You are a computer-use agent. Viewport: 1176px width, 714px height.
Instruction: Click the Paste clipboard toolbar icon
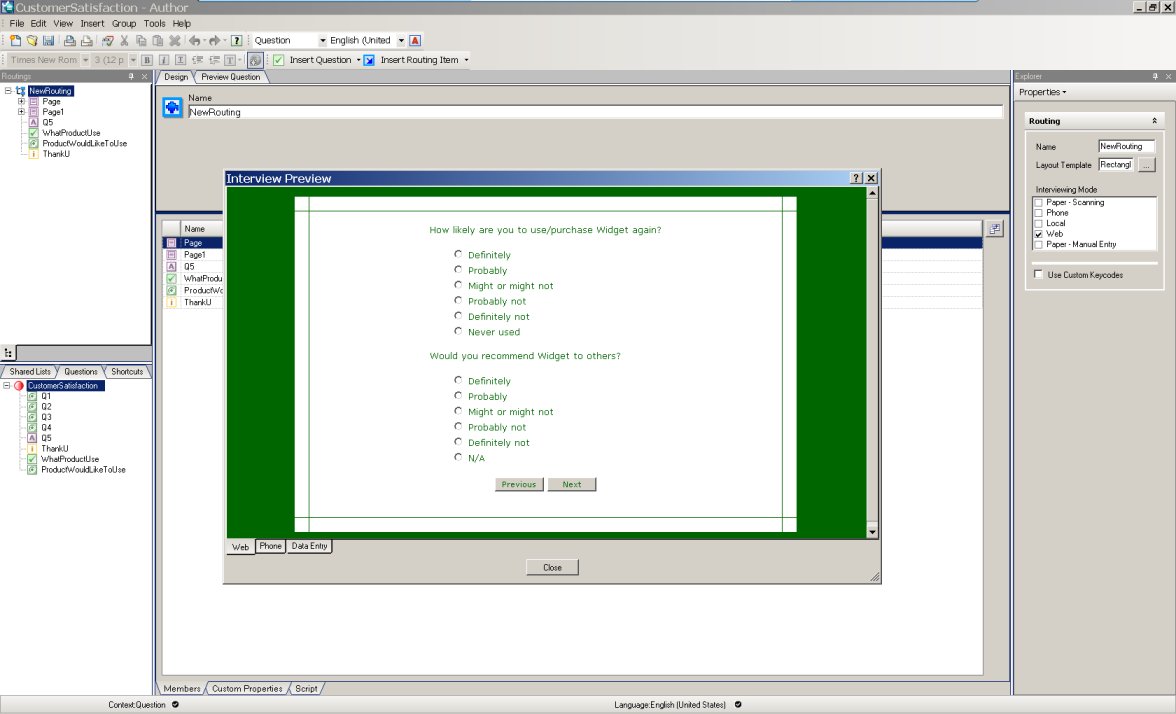tap(158, 40)
